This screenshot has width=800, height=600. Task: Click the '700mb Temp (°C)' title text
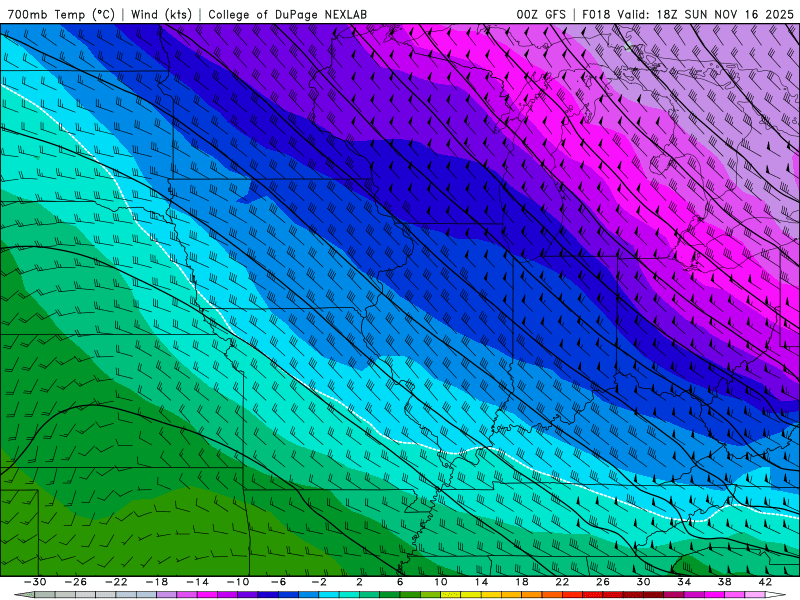[x=61, y=14]
